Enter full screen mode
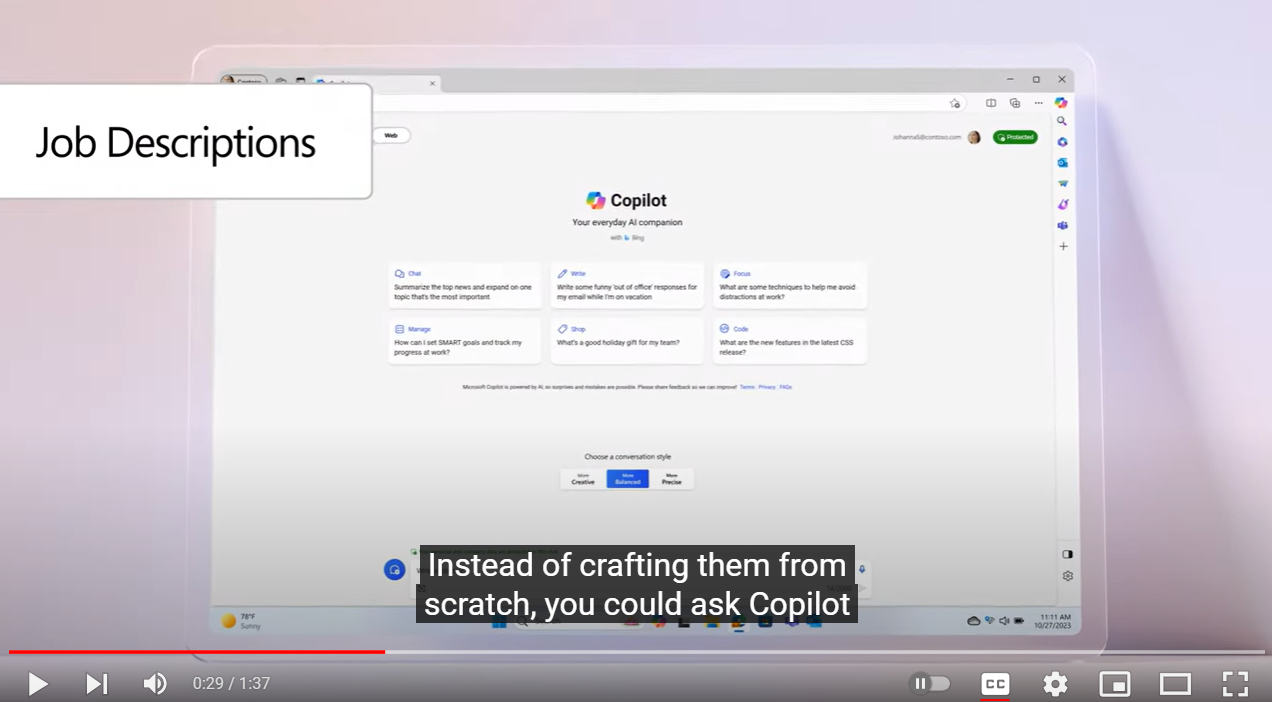Image resolution: width=1272 pixels, height=702 pixels. click(x=1235, y=684)
